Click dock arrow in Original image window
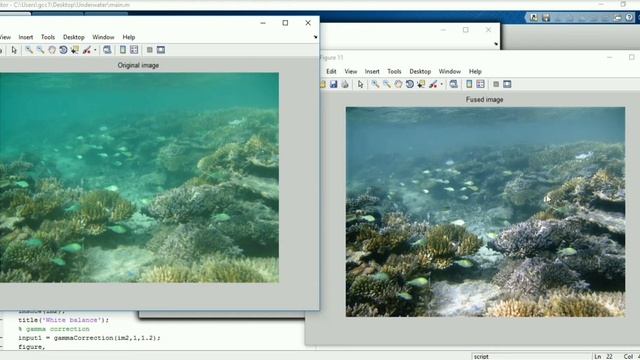Image resolution: width=640 pixels, height=360 pixels. tap(315, 37)
